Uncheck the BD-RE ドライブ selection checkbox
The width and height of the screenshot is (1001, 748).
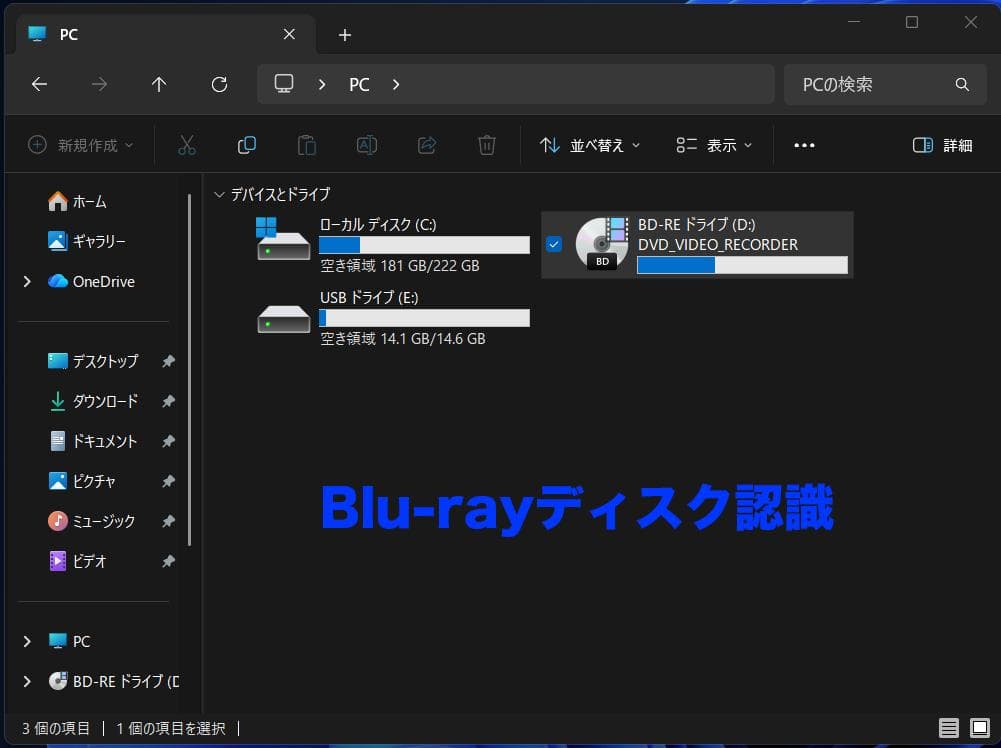coord(553,244)
